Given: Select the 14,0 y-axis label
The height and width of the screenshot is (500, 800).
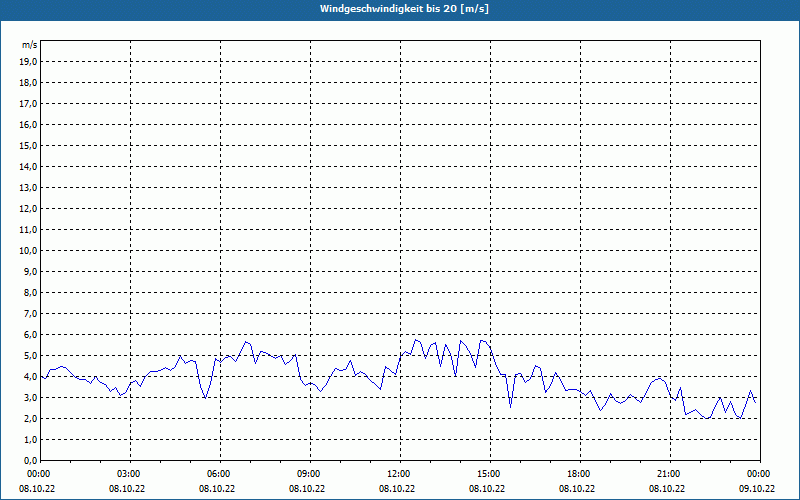Looking at the screenshot, I should pyautogui.click(x=28, y=166).
